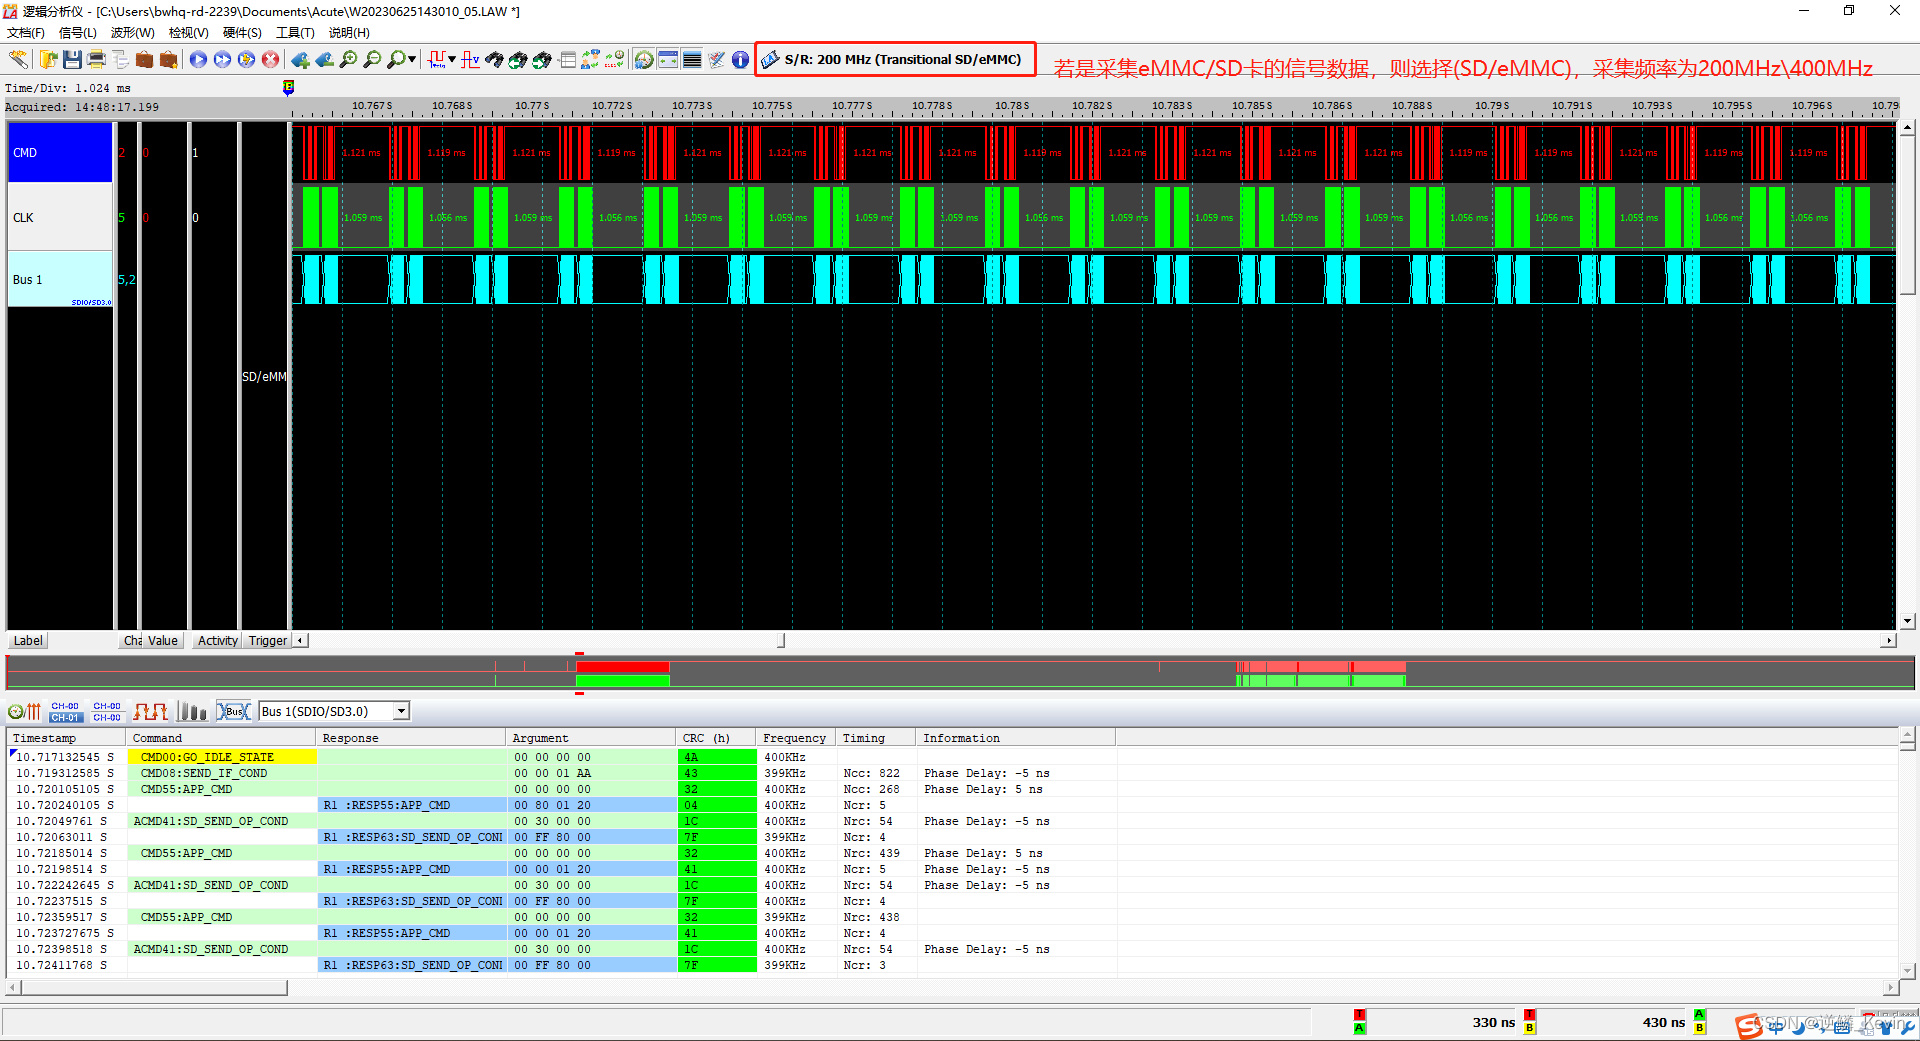Select the Bus 1 channel label
The width and height of the screenshot is (1920, 1041).
(60, 279)
